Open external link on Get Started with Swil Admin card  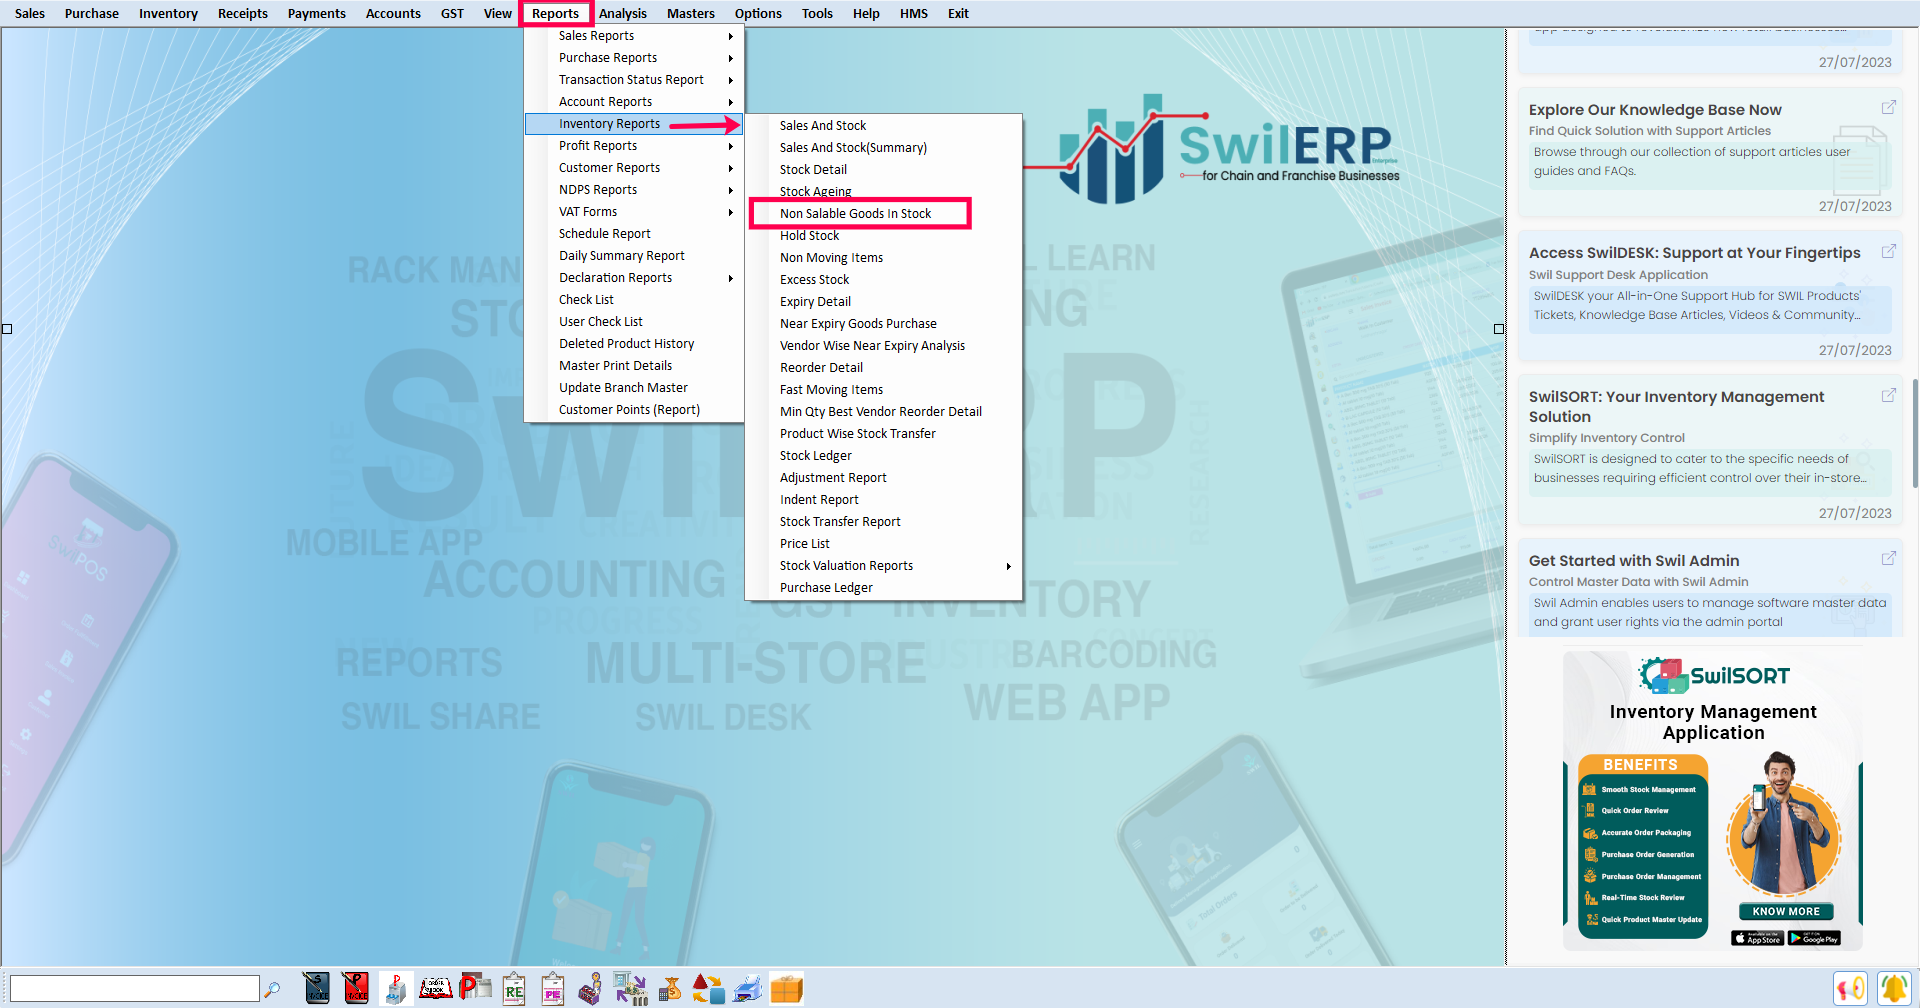(x=1888, y=558)
